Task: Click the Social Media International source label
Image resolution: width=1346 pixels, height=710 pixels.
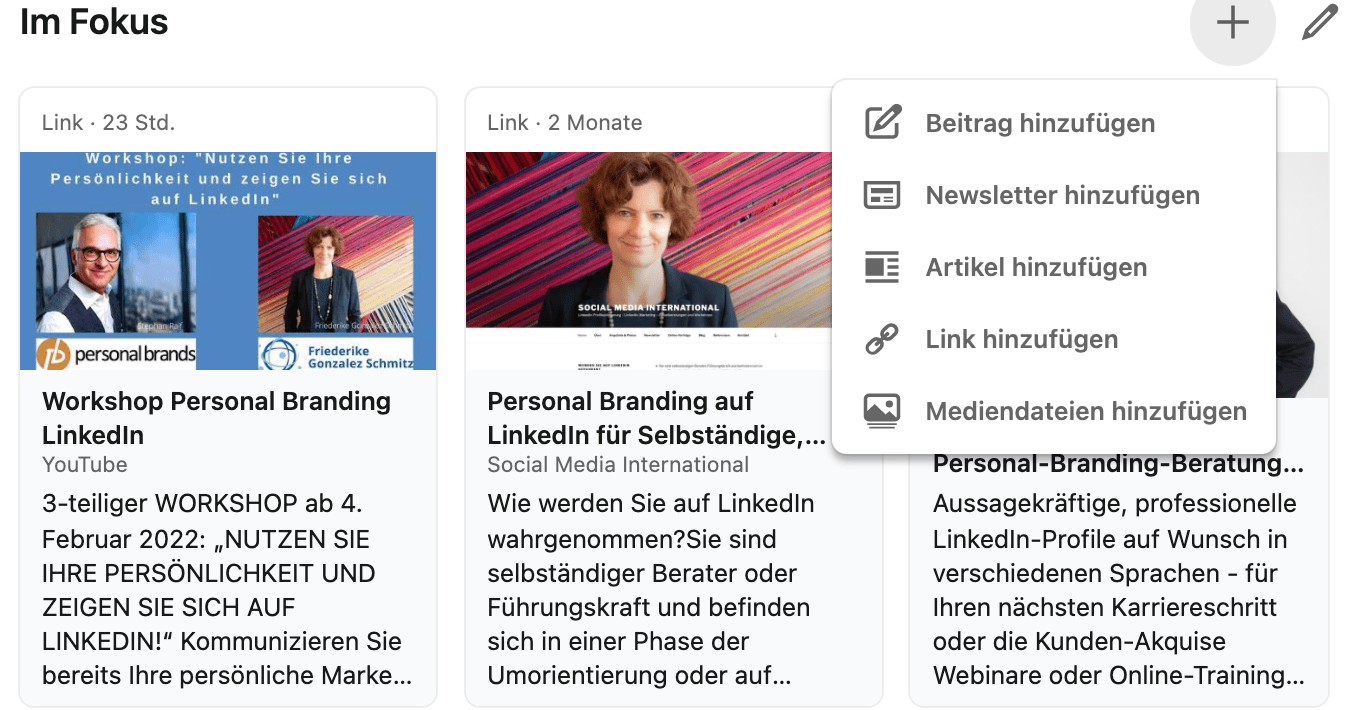Action: coord(618,465)
